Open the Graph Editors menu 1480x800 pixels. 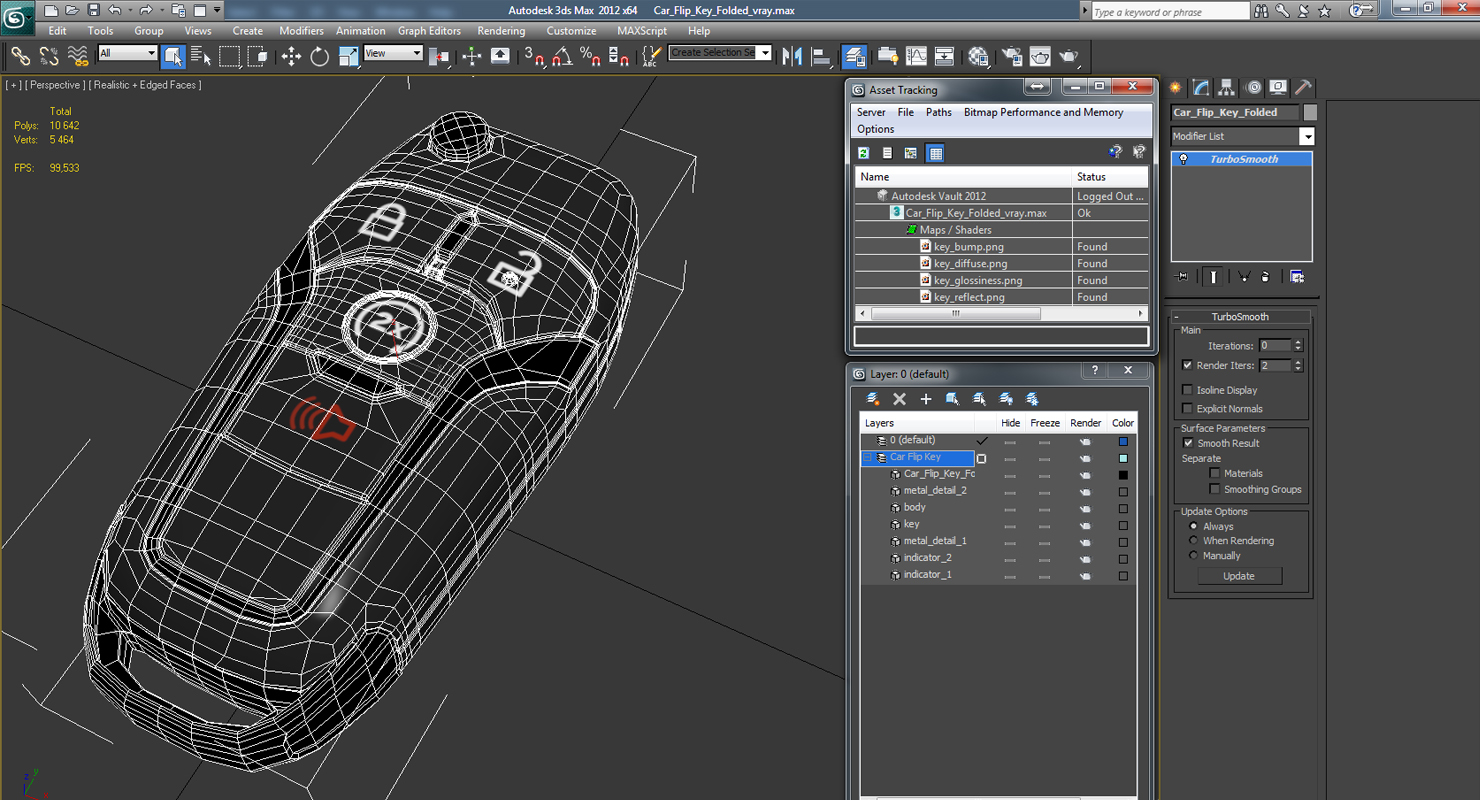pyautogui.click(x=429, y=31)
